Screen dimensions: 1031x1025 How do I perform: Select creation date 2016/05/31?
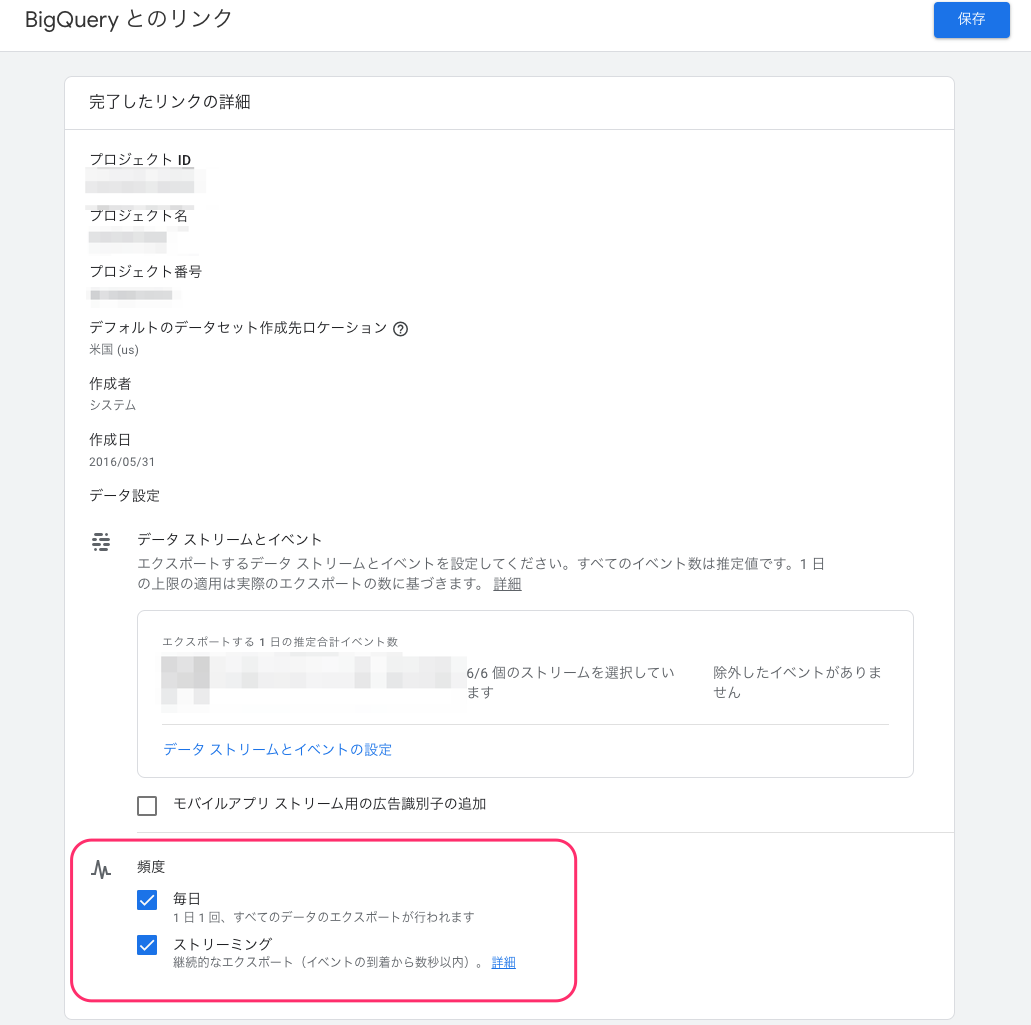coord(122,462)
